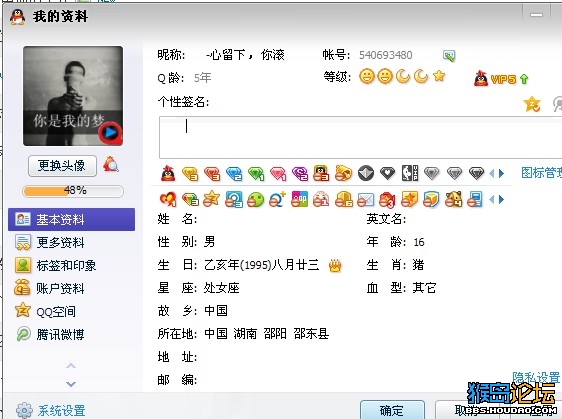562x419 pixels.
Task: Click the rainbow diamond badge
Action: point(190,199)
